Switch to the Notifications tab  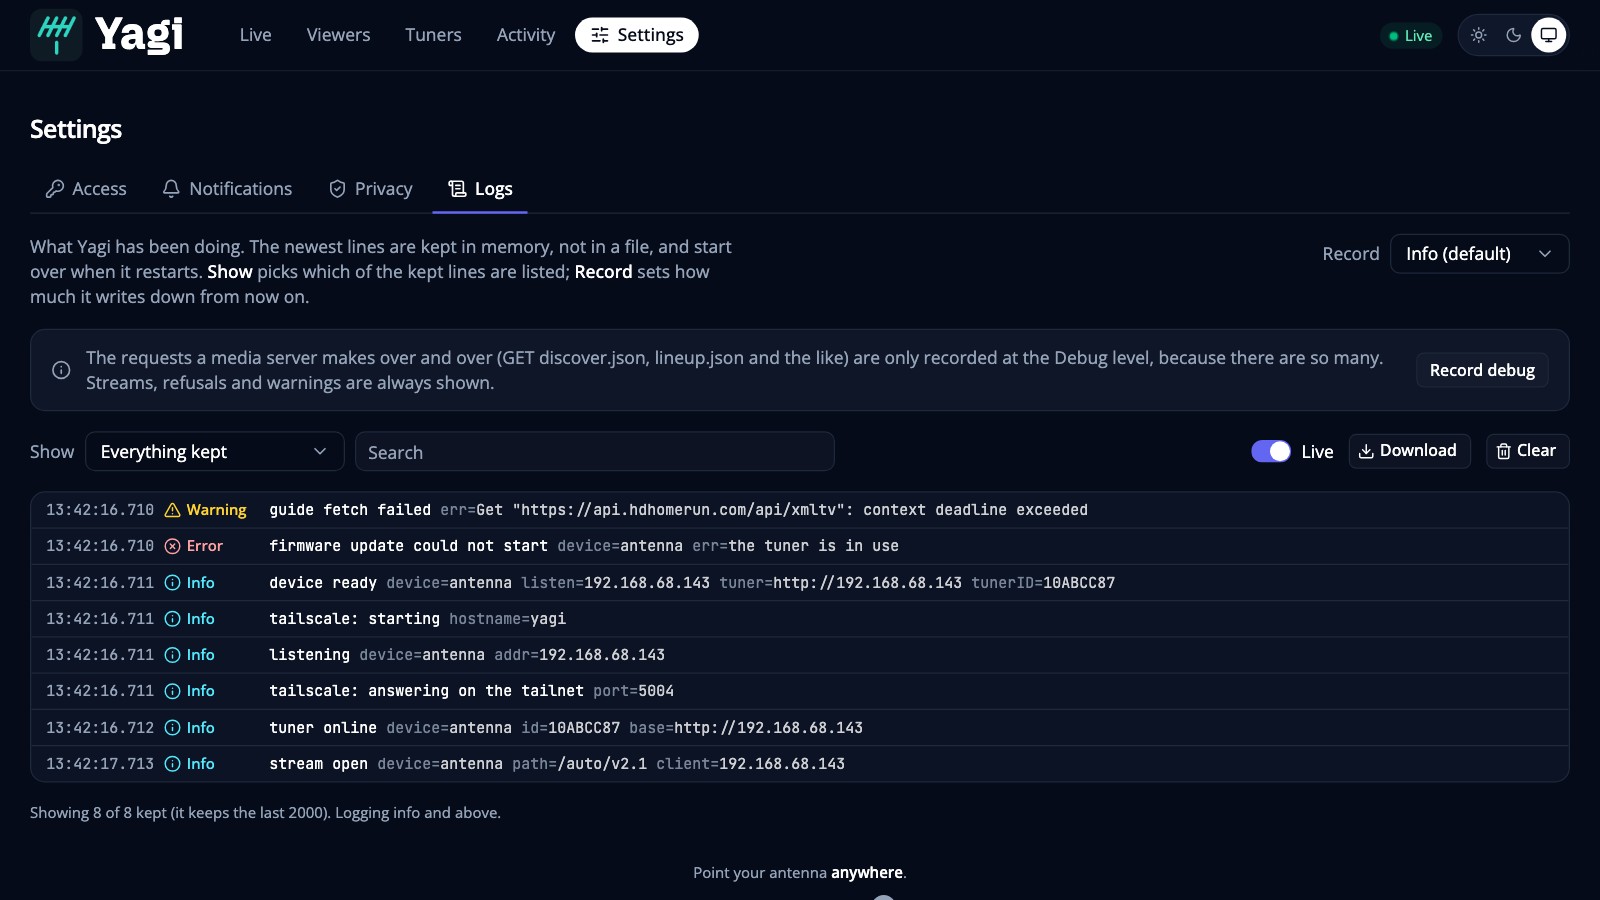point(227,189)
